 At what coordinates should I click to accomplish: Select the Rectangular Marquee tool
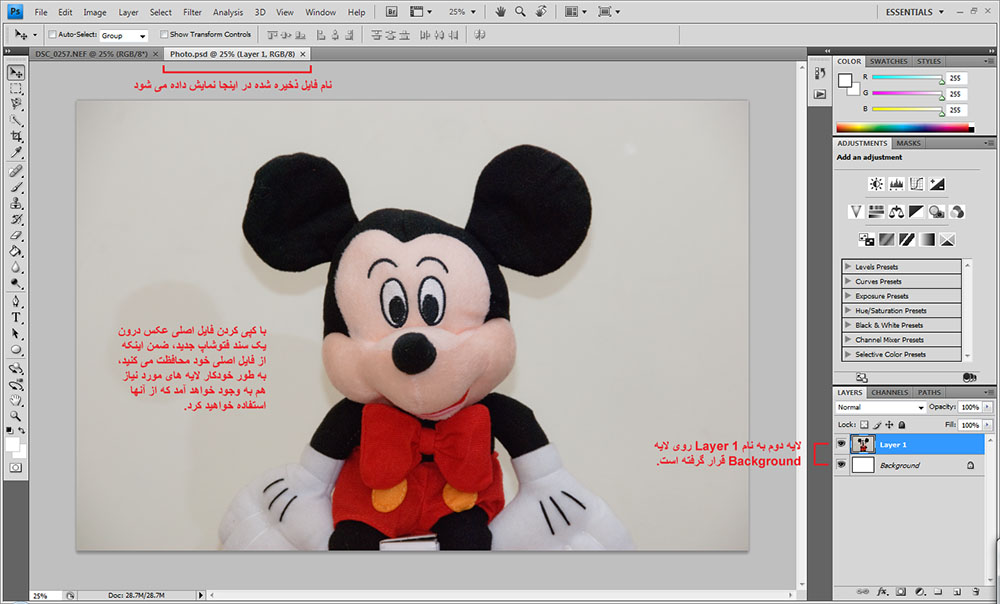tap(16, 89)
